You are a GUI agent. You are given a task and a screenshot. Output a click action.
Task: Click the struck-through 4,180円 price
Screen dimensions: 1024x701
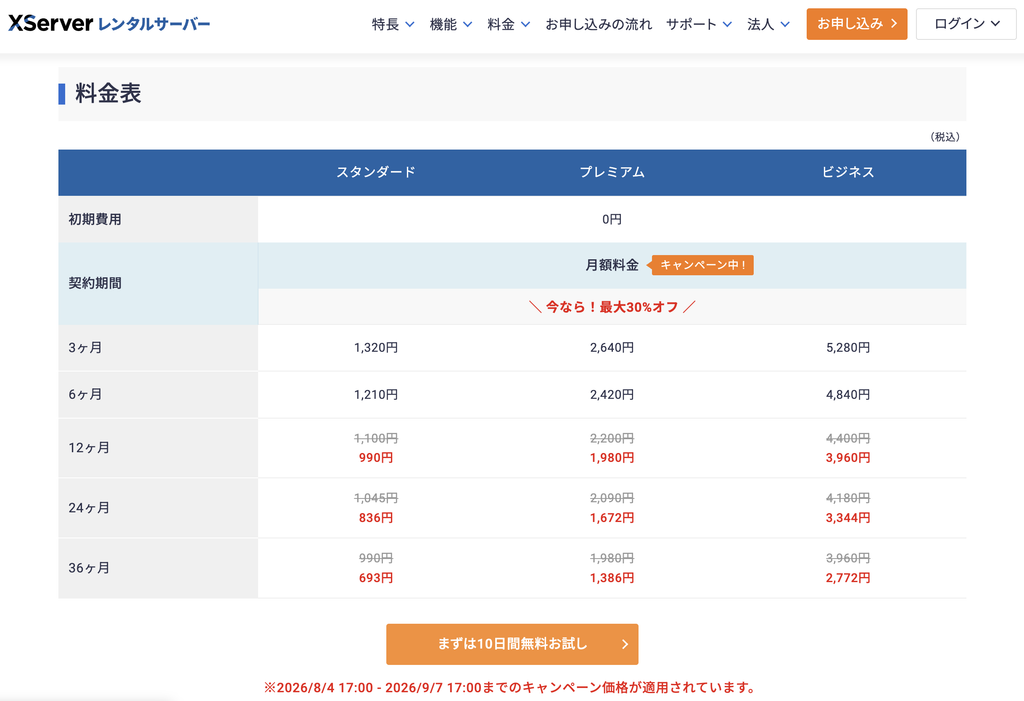point(848,498)
